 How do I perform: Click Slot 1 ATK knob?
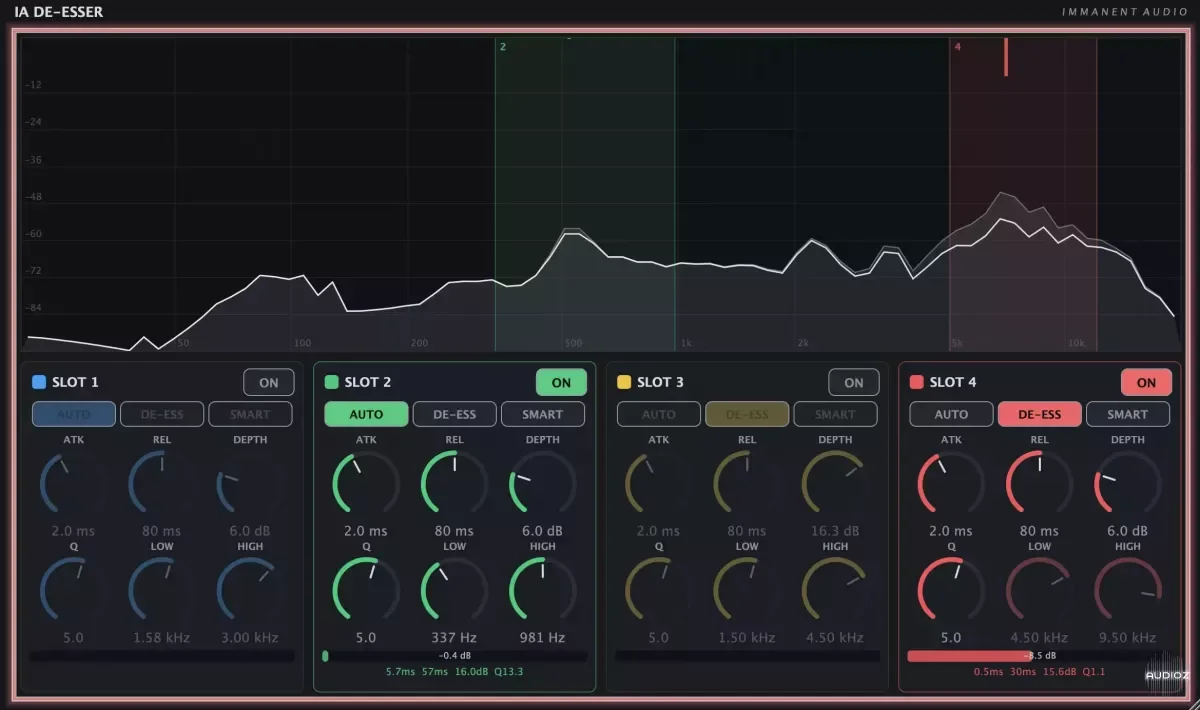(x=74, y=484)
